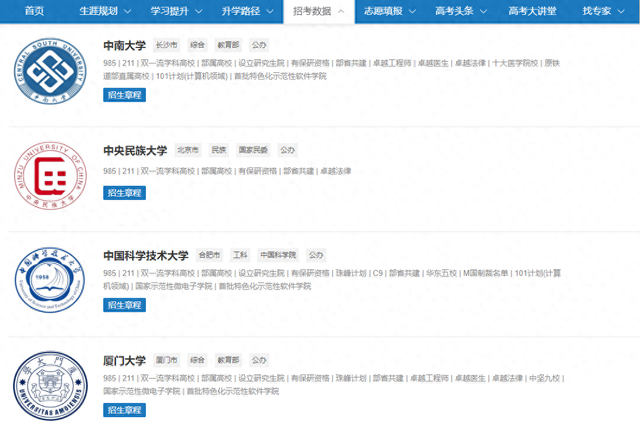Click the 公办 tag of 中南大学

(x=259, y=45)
